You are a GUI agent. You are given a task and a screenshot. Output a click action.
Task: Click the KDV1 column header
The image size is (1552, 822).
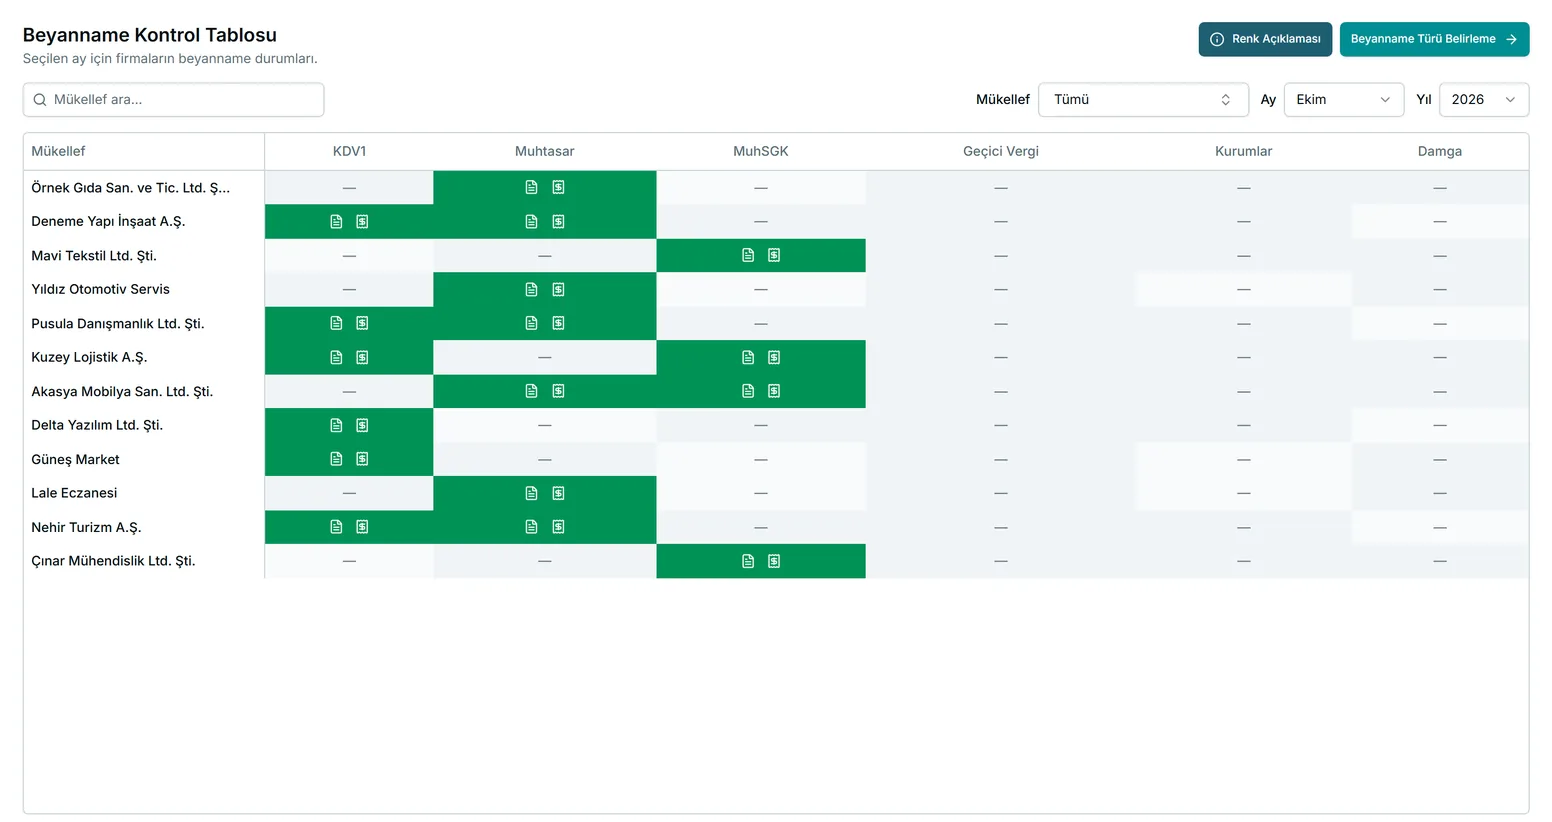coord(349,151)
